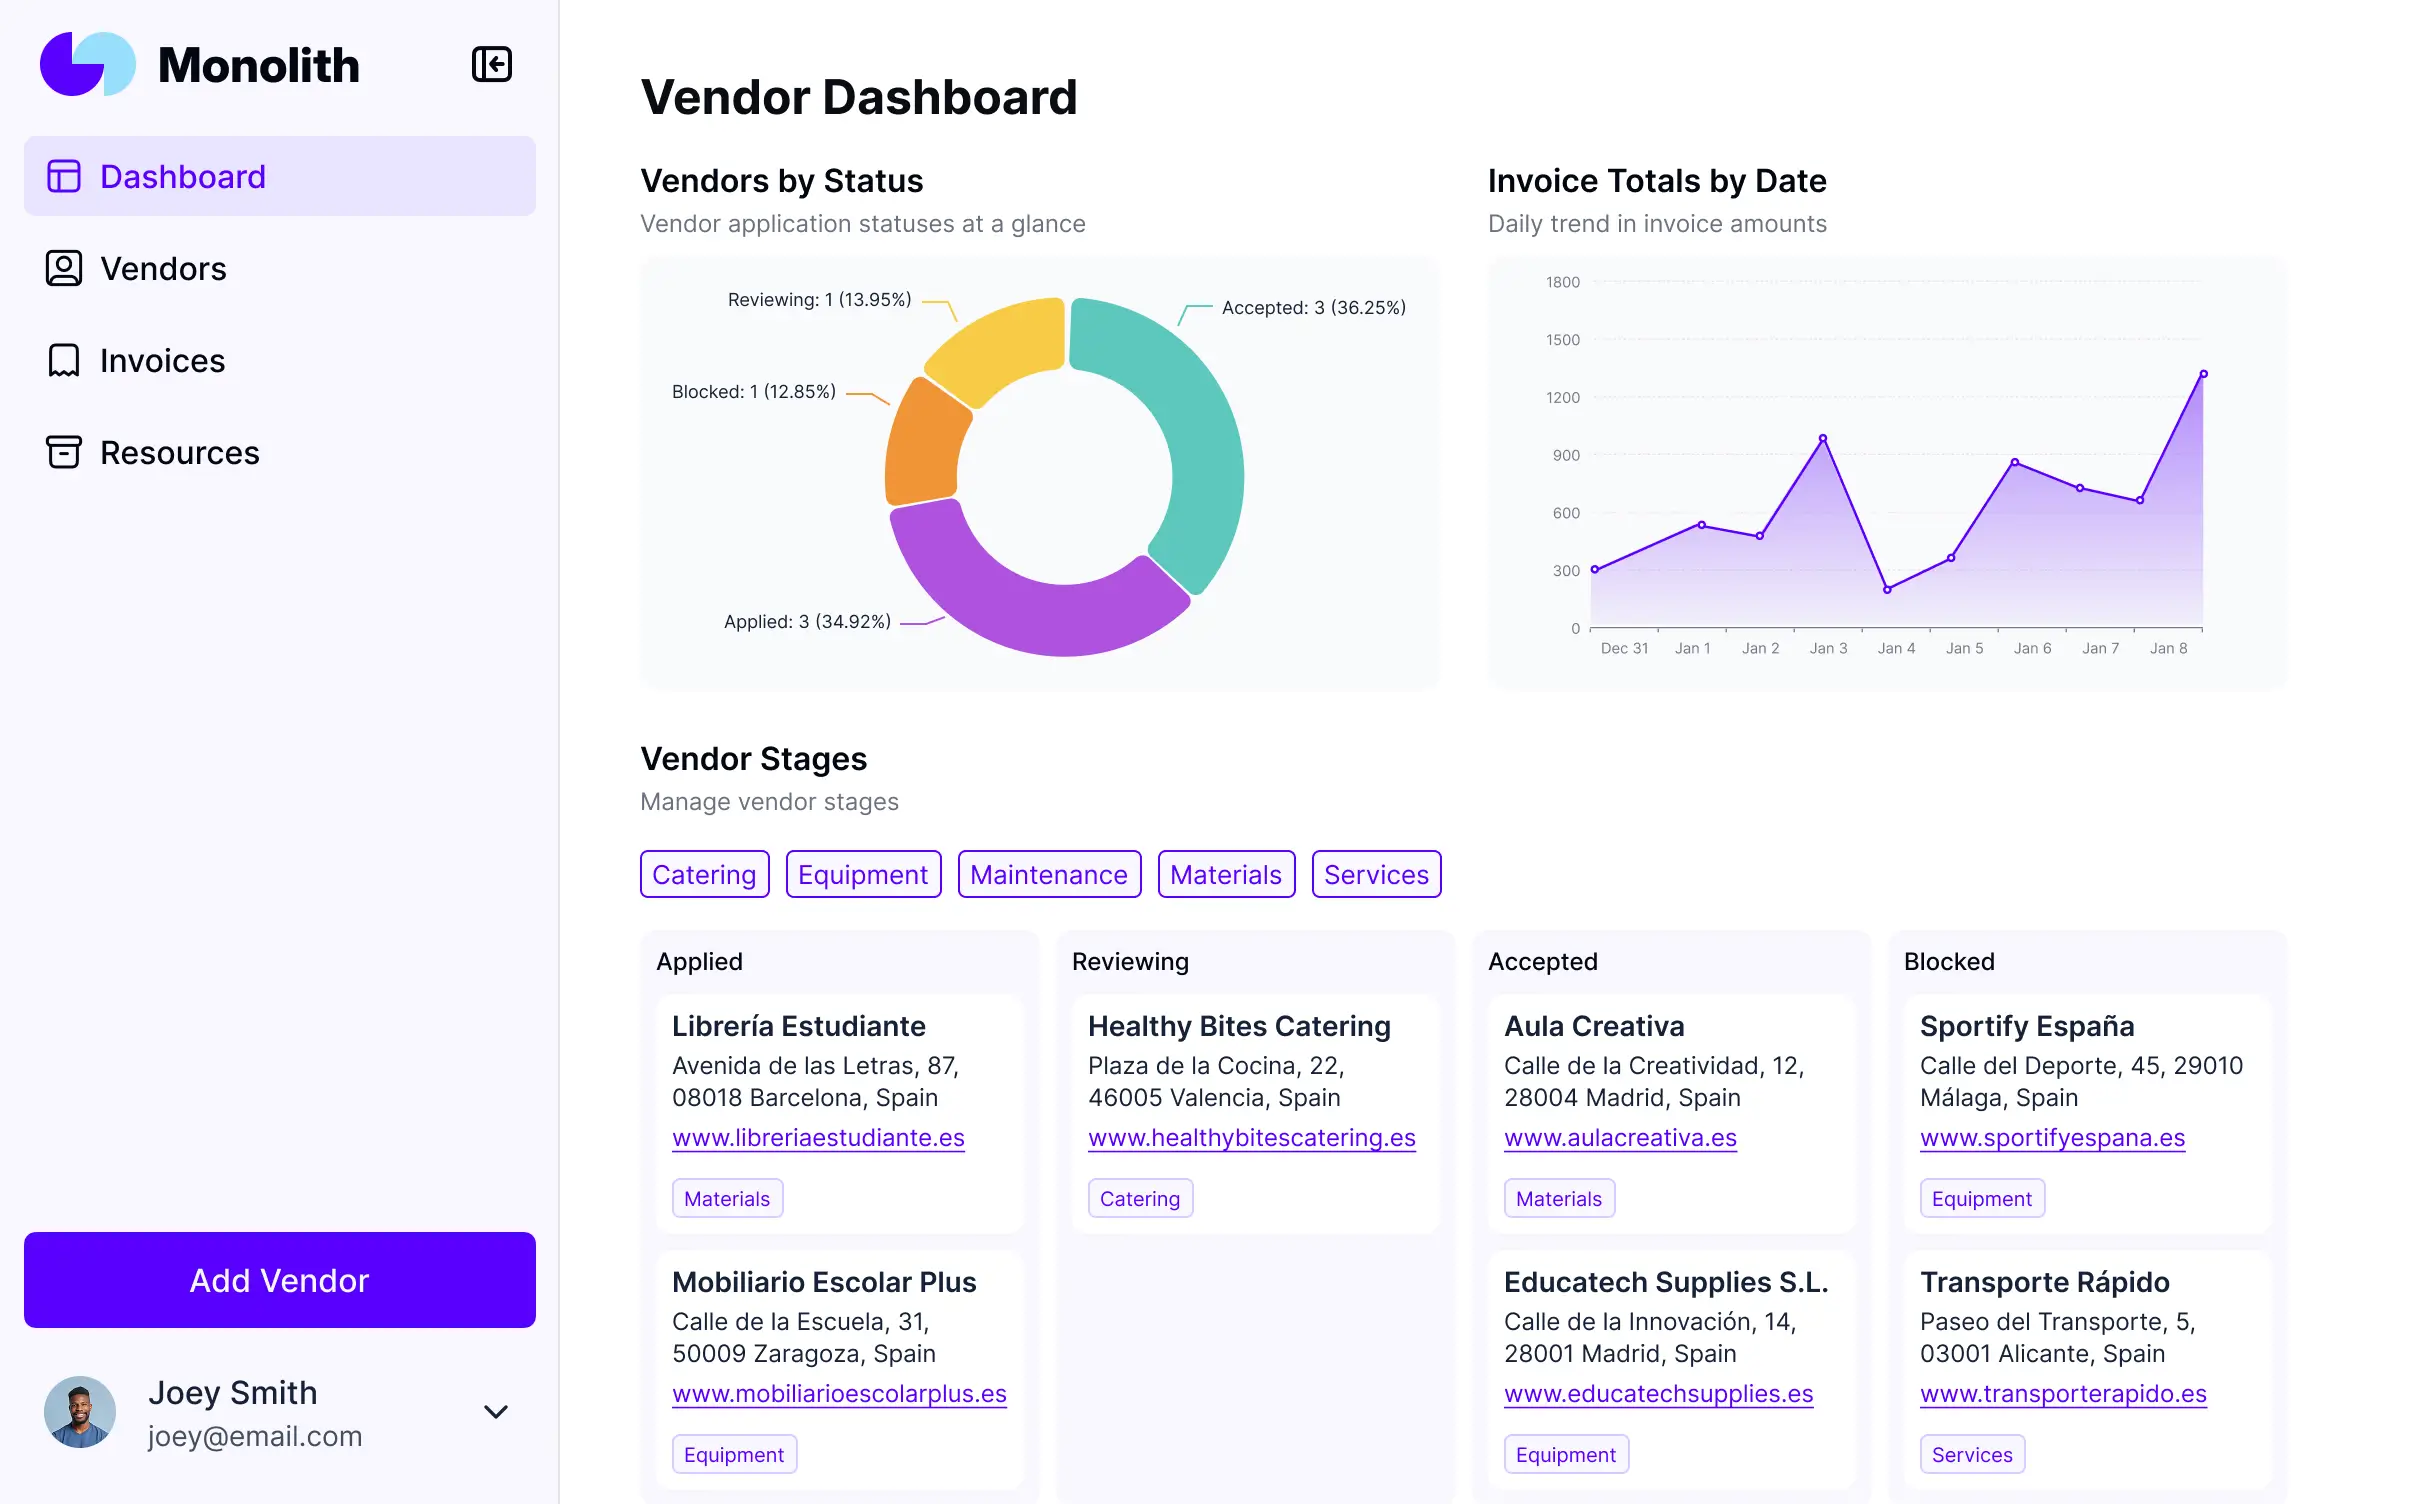Click the Vendors contact-card icon
Image resolution: width=2432 pixels, height=1504 pixels.
point(64,268)
